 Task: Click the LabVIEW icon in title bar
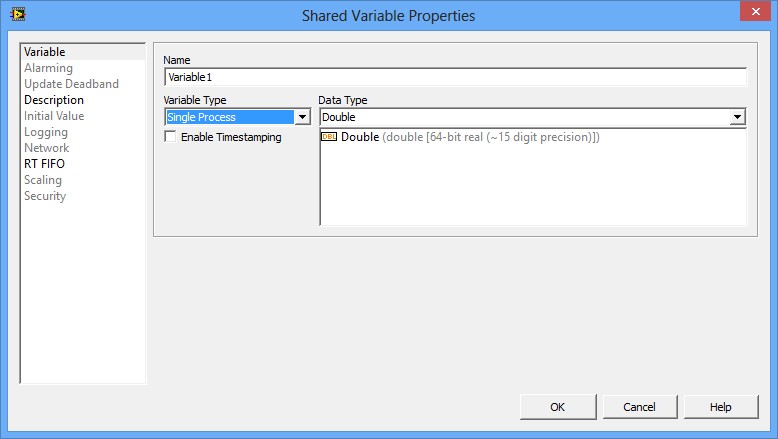pos(18,14)
